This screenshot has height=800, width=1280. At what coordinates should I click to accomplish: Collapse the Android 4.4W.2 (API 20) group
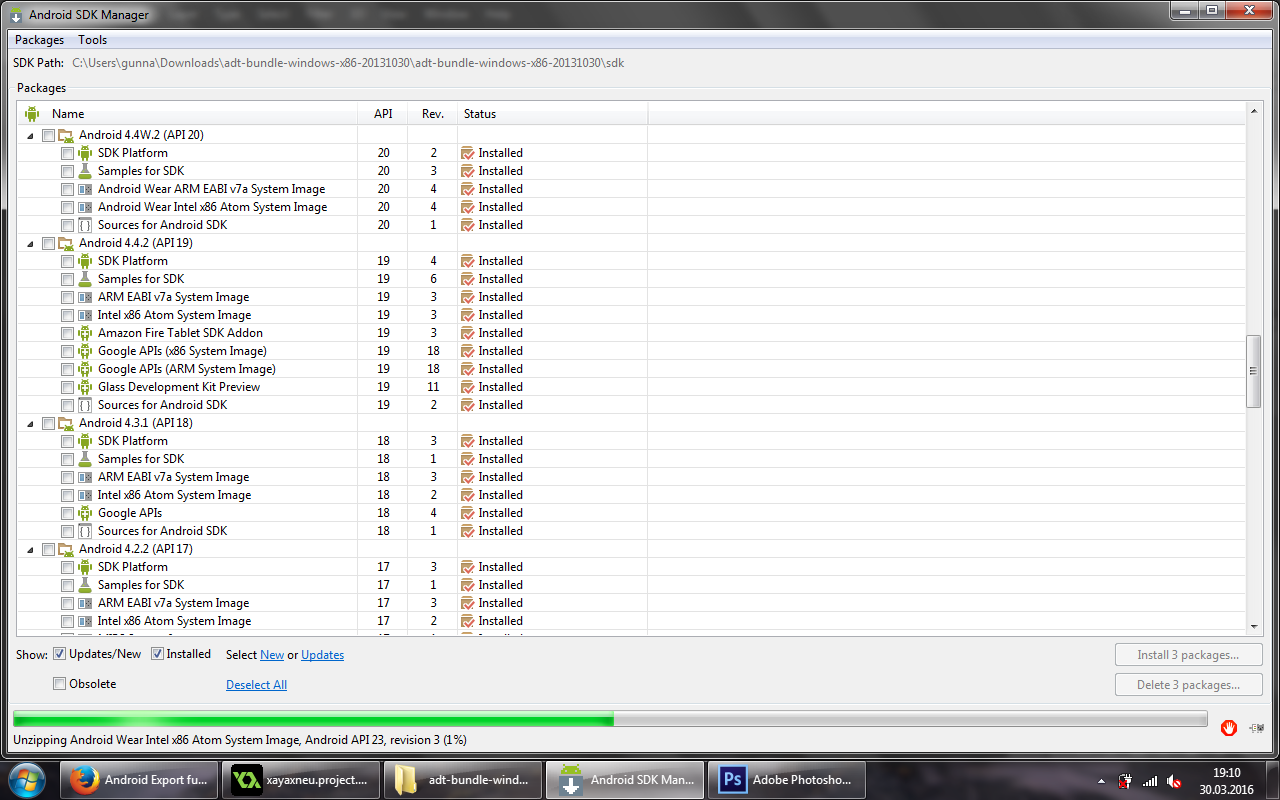point(30,135)
